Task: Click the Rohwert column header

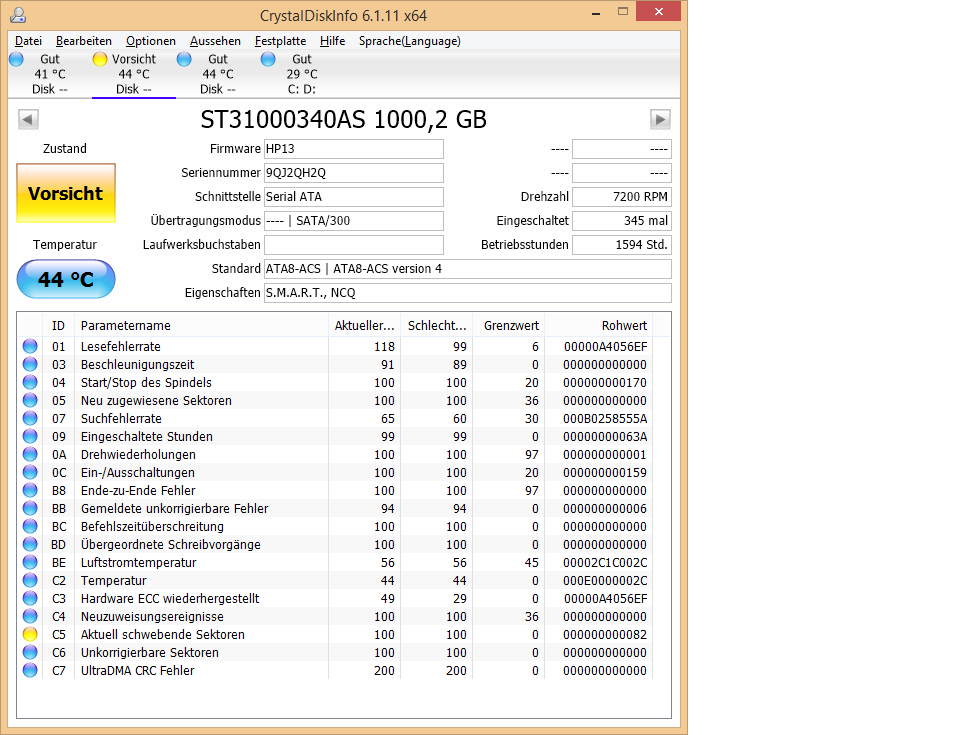Action: [x=598, y=325]
